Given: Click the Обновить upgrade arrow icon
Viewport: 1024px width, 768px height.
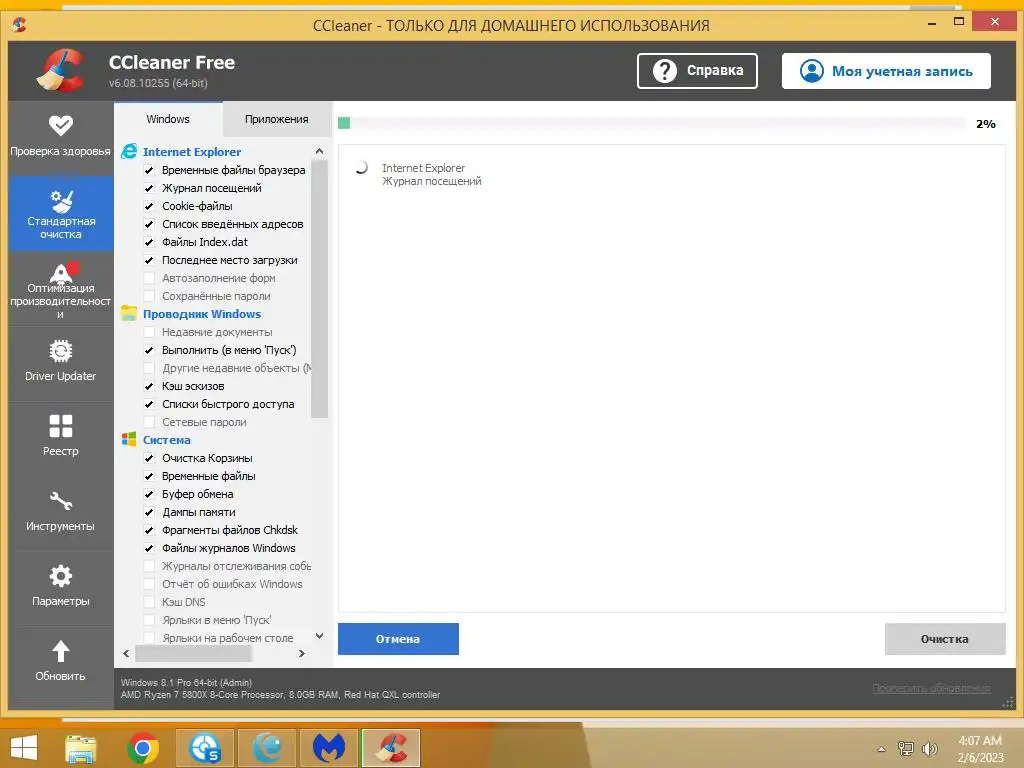Looking at the screenshot, I should click(x=61, y=651).
